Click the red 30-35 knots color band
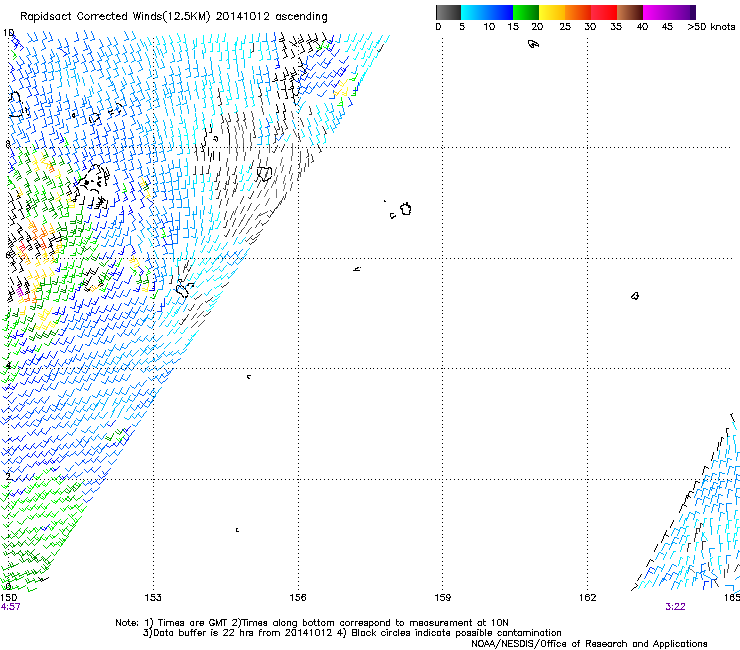Image resolution: width=740 pixels, height=650 pixels. point(604,12)
